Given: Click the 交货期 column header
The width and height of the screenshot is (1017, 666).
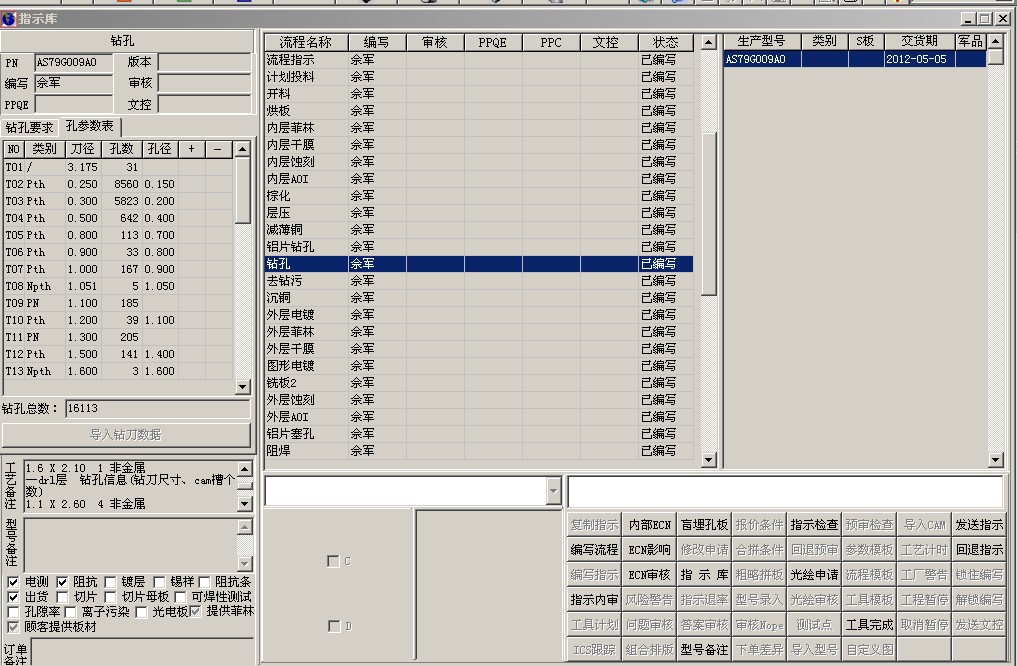Looking at the screenshot, I should (x=919, y=42).
